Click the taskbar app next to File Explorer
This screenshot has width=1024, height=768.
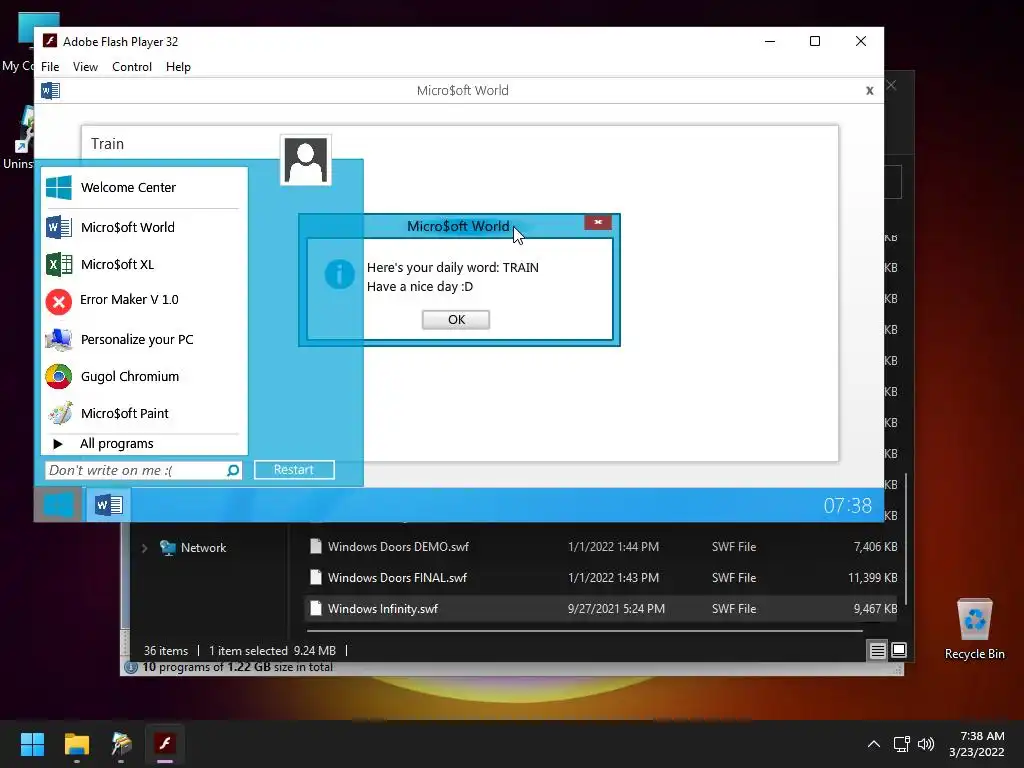point(121,744)
